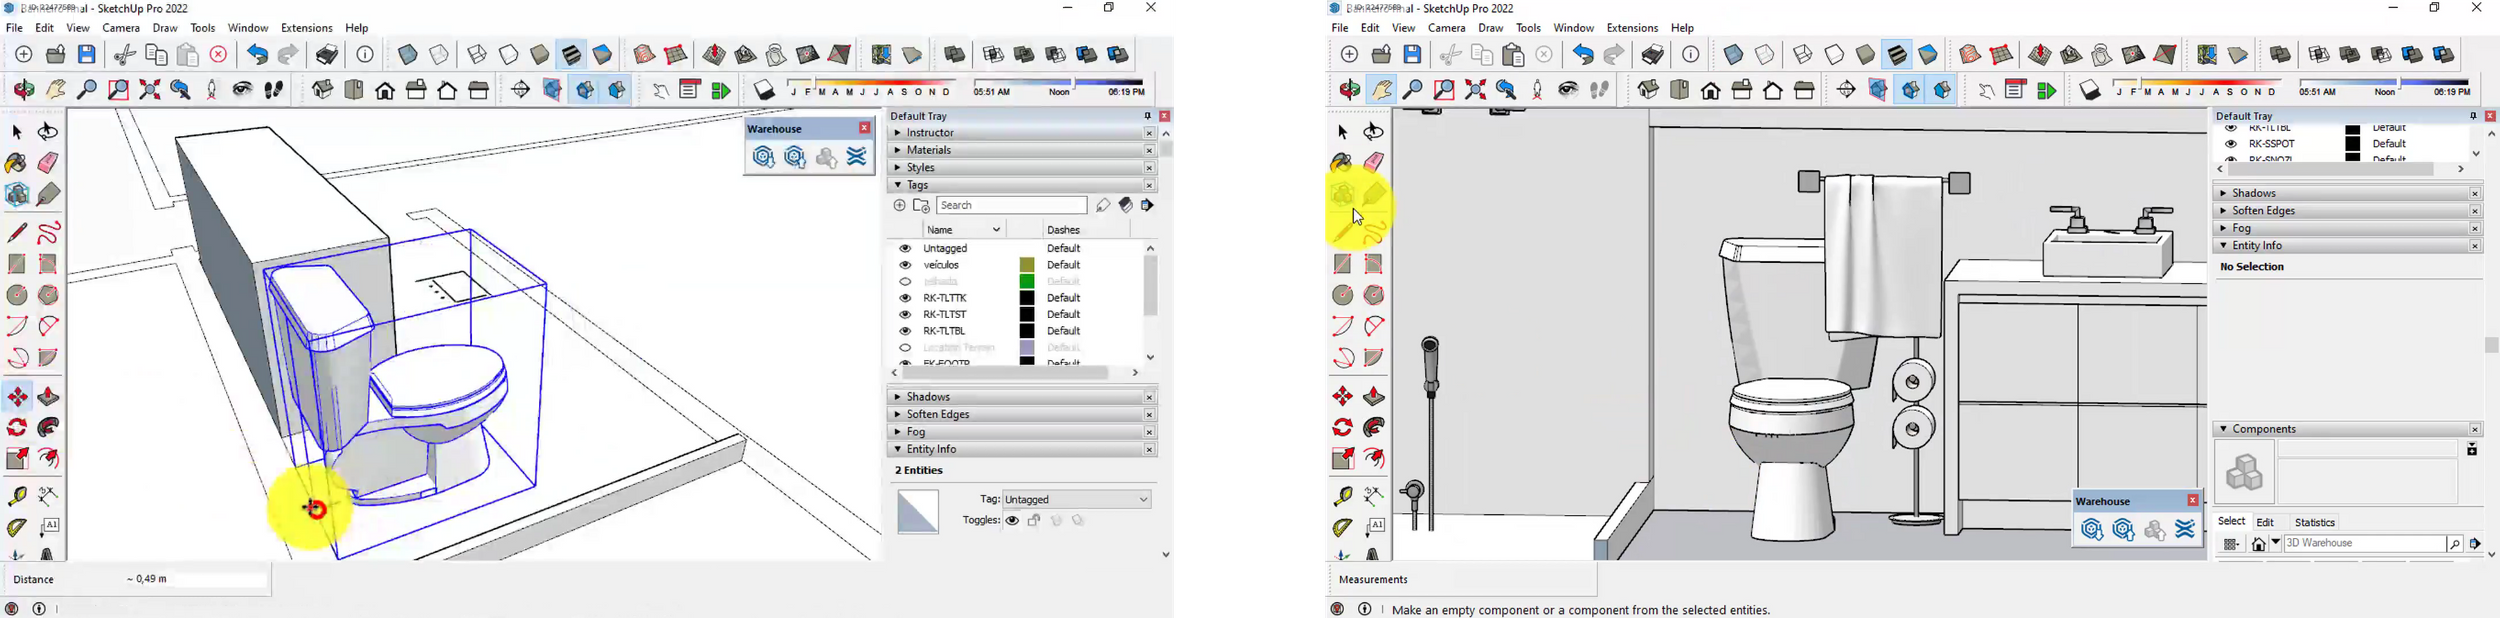Viewport: 2500px width, 618px height.
Task: Collapse the Components panel in the right window
Action: 2223,429
